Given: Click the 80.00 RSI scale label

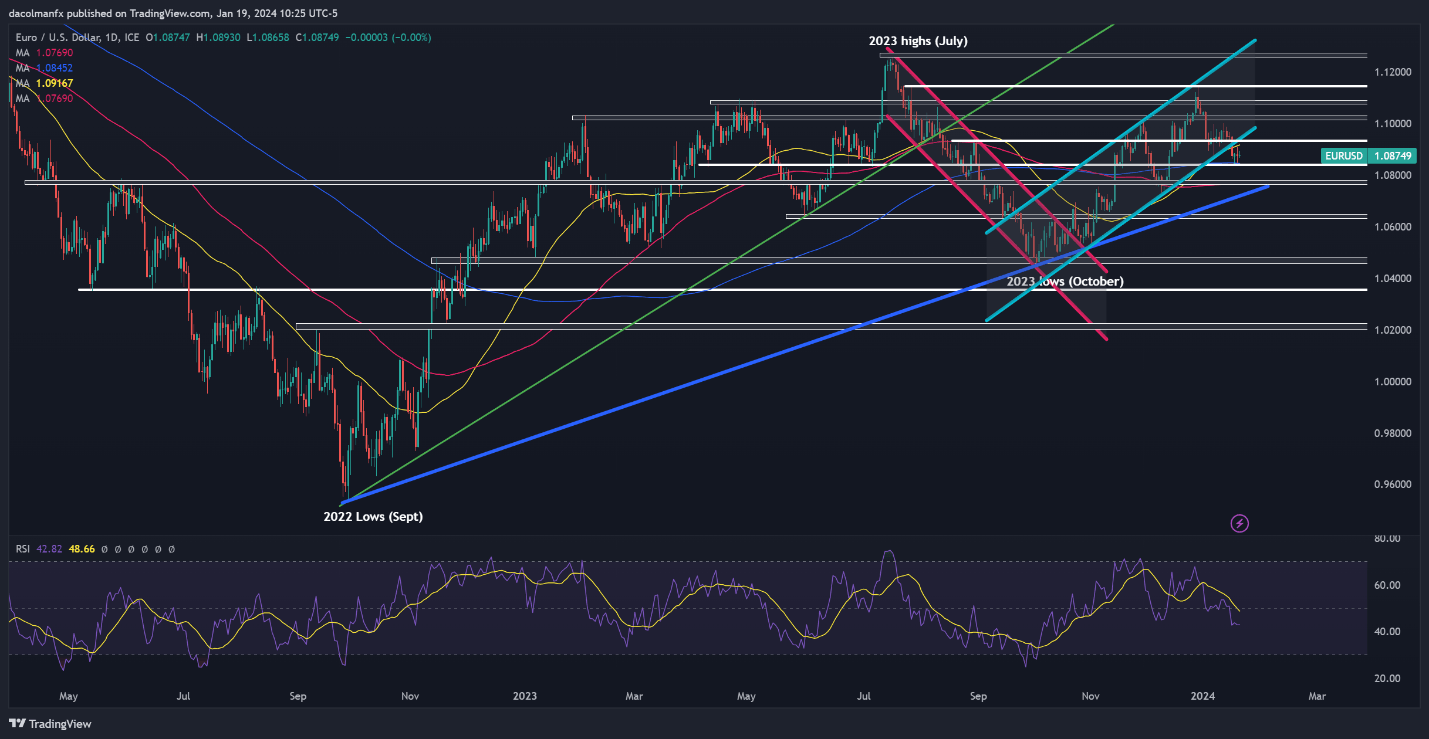Looking at the screenshot, I should [x=1387, y=539].
